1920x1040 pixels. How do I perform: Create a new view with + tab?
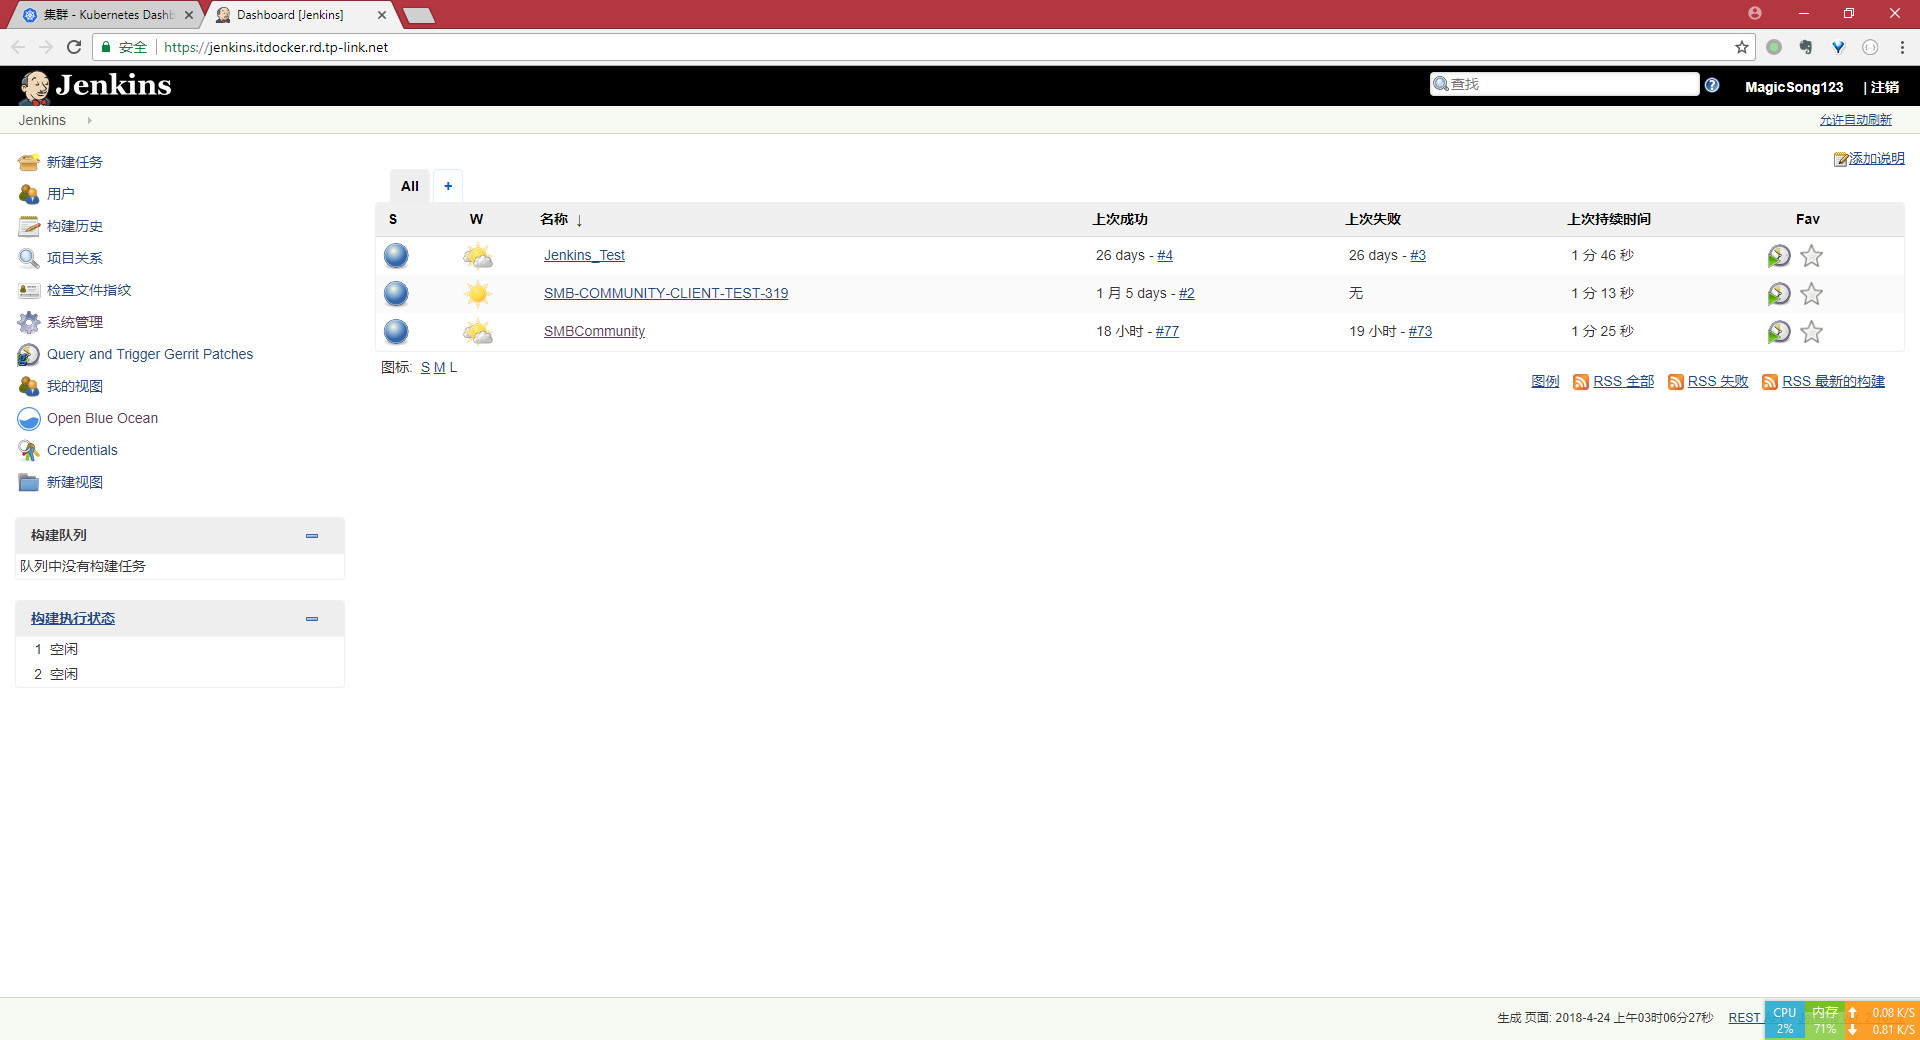click(x=447, y=186)
